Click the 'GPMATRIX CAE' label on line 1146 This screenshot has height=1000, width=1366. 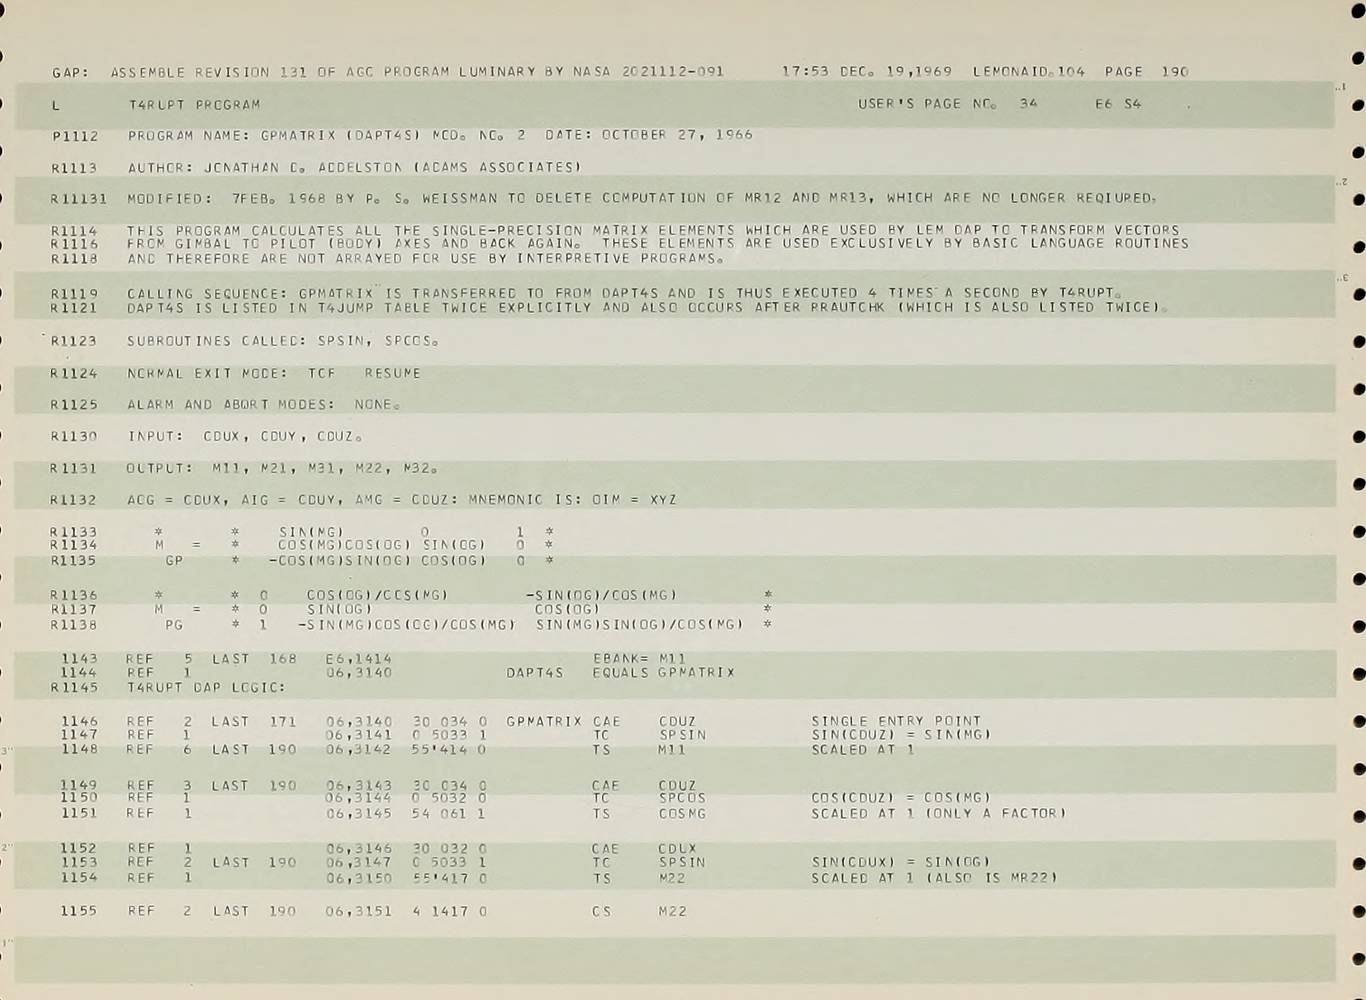(x=564, y=721)
